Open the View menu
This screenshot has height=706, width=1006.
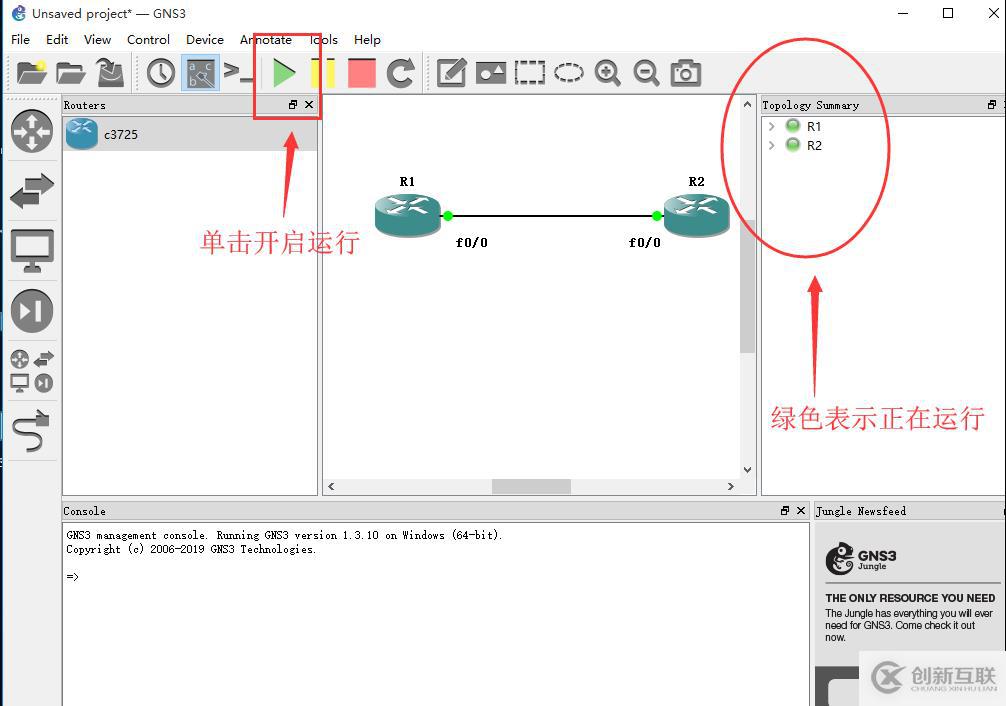pos(98,40)
